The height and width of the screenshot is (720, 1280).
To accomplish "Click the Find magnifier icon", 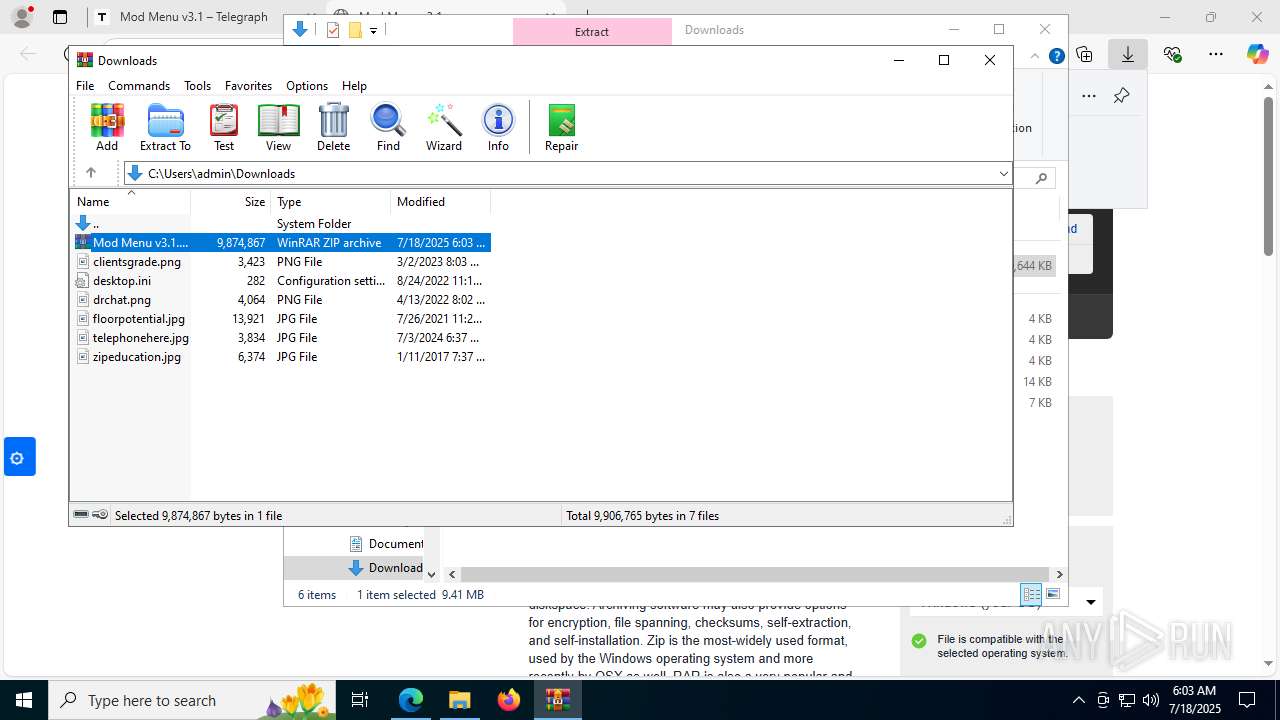I will click(388, 127).
